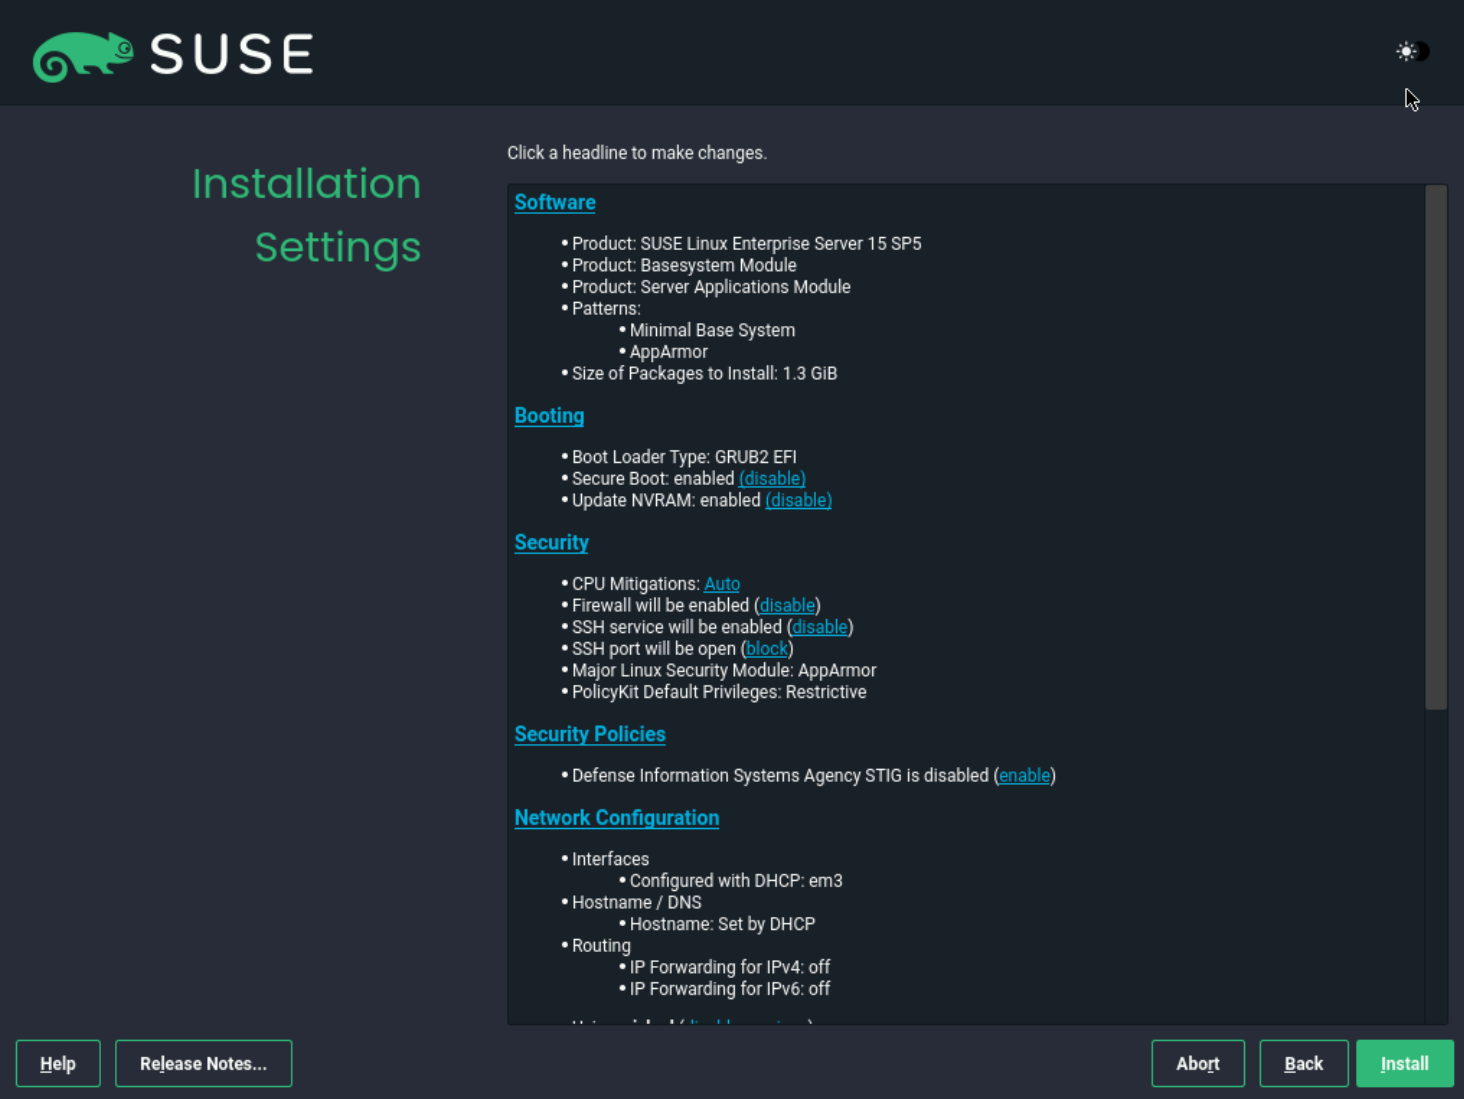Screen dimensions: 1464x1099
Task: Select 'Size of Packages to Install: 1.3 GiB'
Action: click(x=705, y=373)
